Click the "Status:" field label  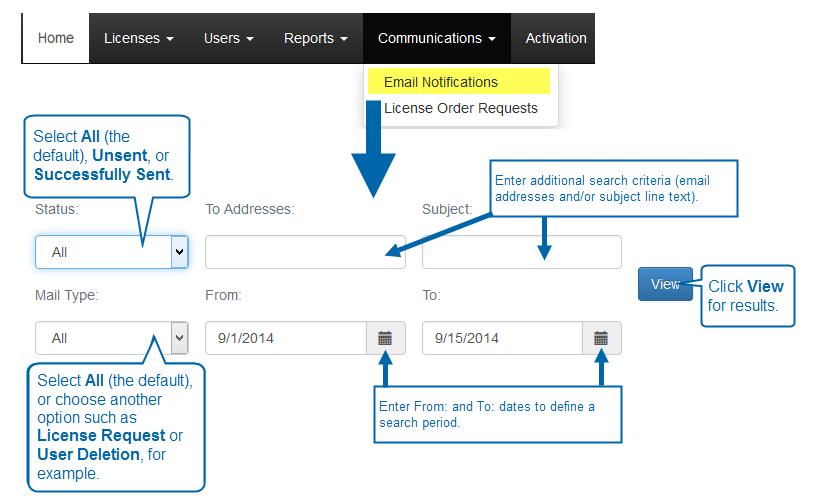[x=57, y=209]
